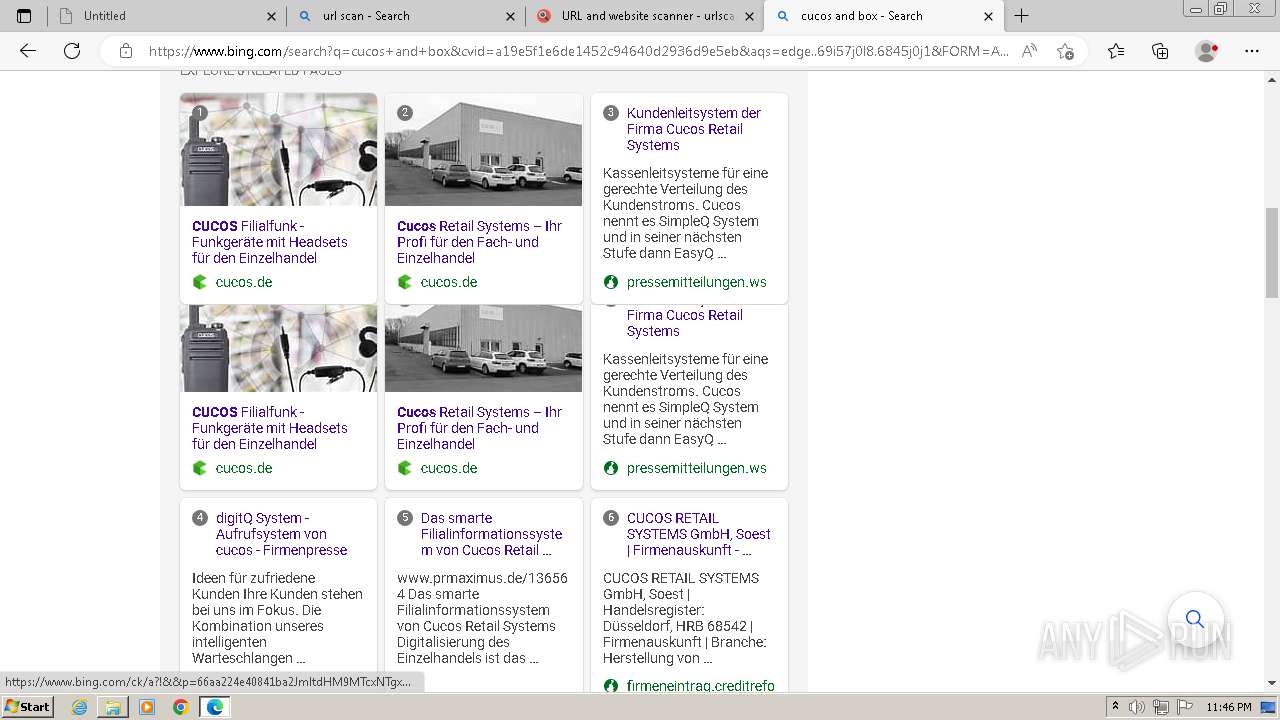Click top cucos.de under Filialfunk card
The height and width of the screenshot is (720, 1280).
[x=244, y=282]
